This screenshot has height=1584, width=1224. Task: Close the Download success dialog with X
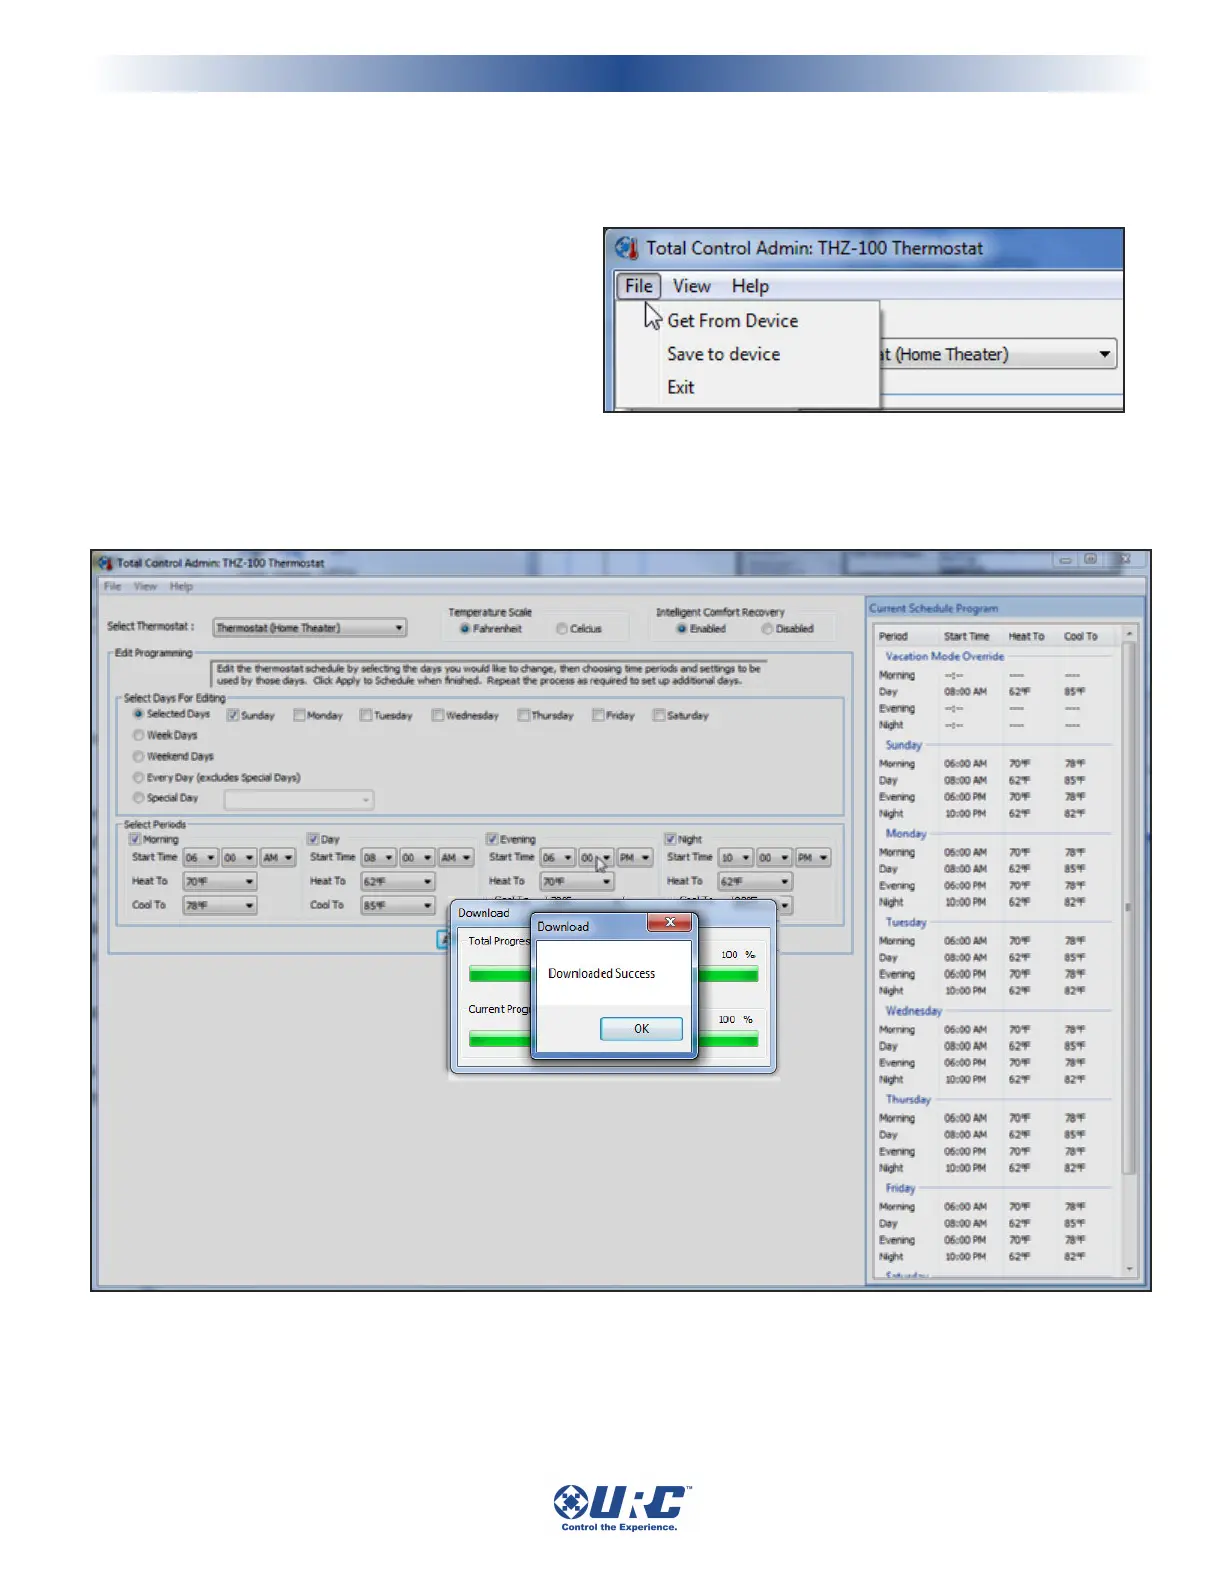pos(670,922)
